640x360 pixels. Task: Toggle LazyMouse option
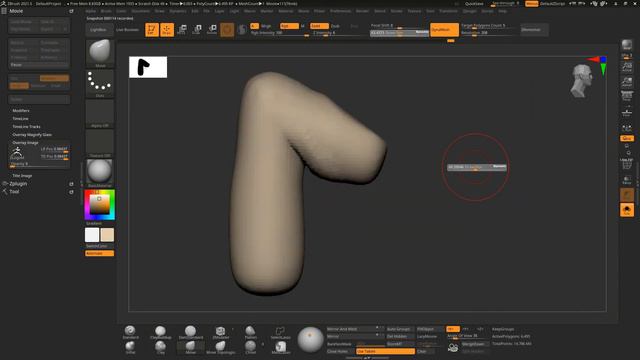tap(427, 336)
